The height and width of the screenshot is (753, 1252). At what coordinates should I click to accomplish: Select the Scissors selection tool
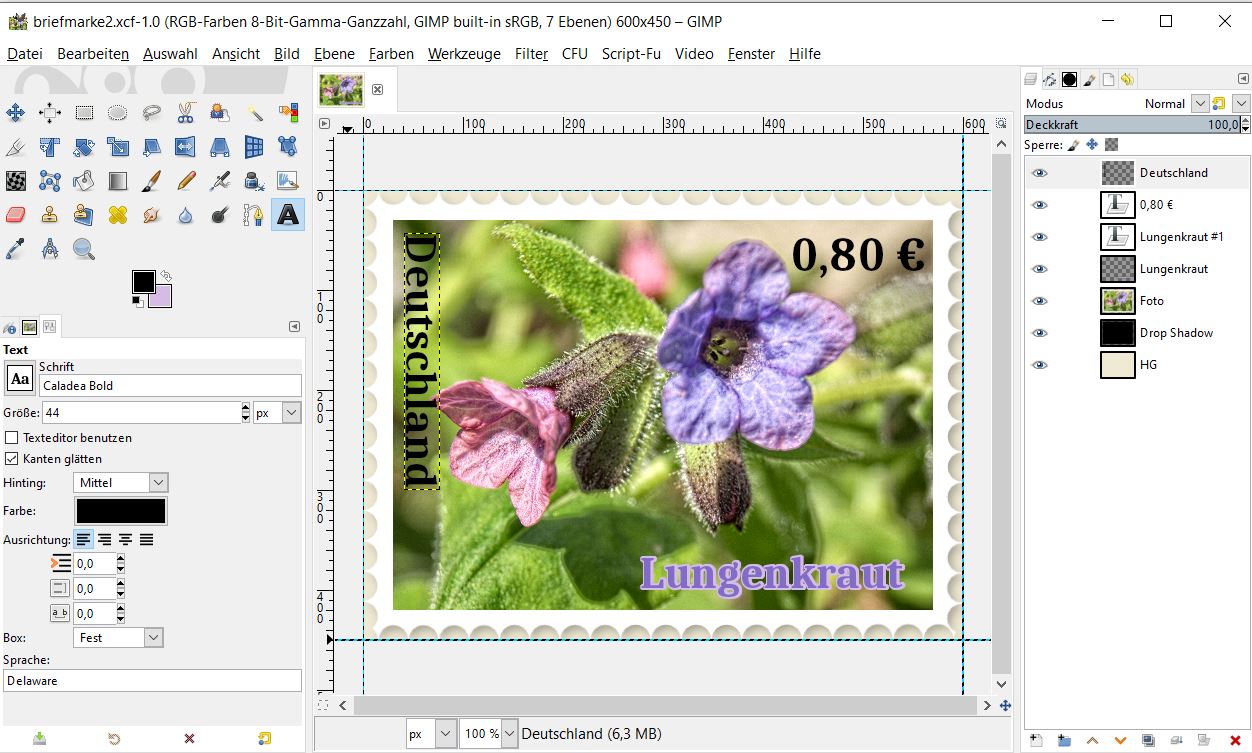pyautogui.click(x=186, y=113)
